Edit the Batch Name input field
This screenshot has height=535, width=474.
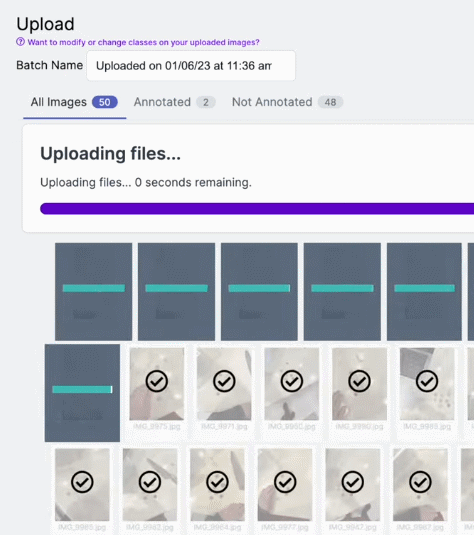point(191,66)
